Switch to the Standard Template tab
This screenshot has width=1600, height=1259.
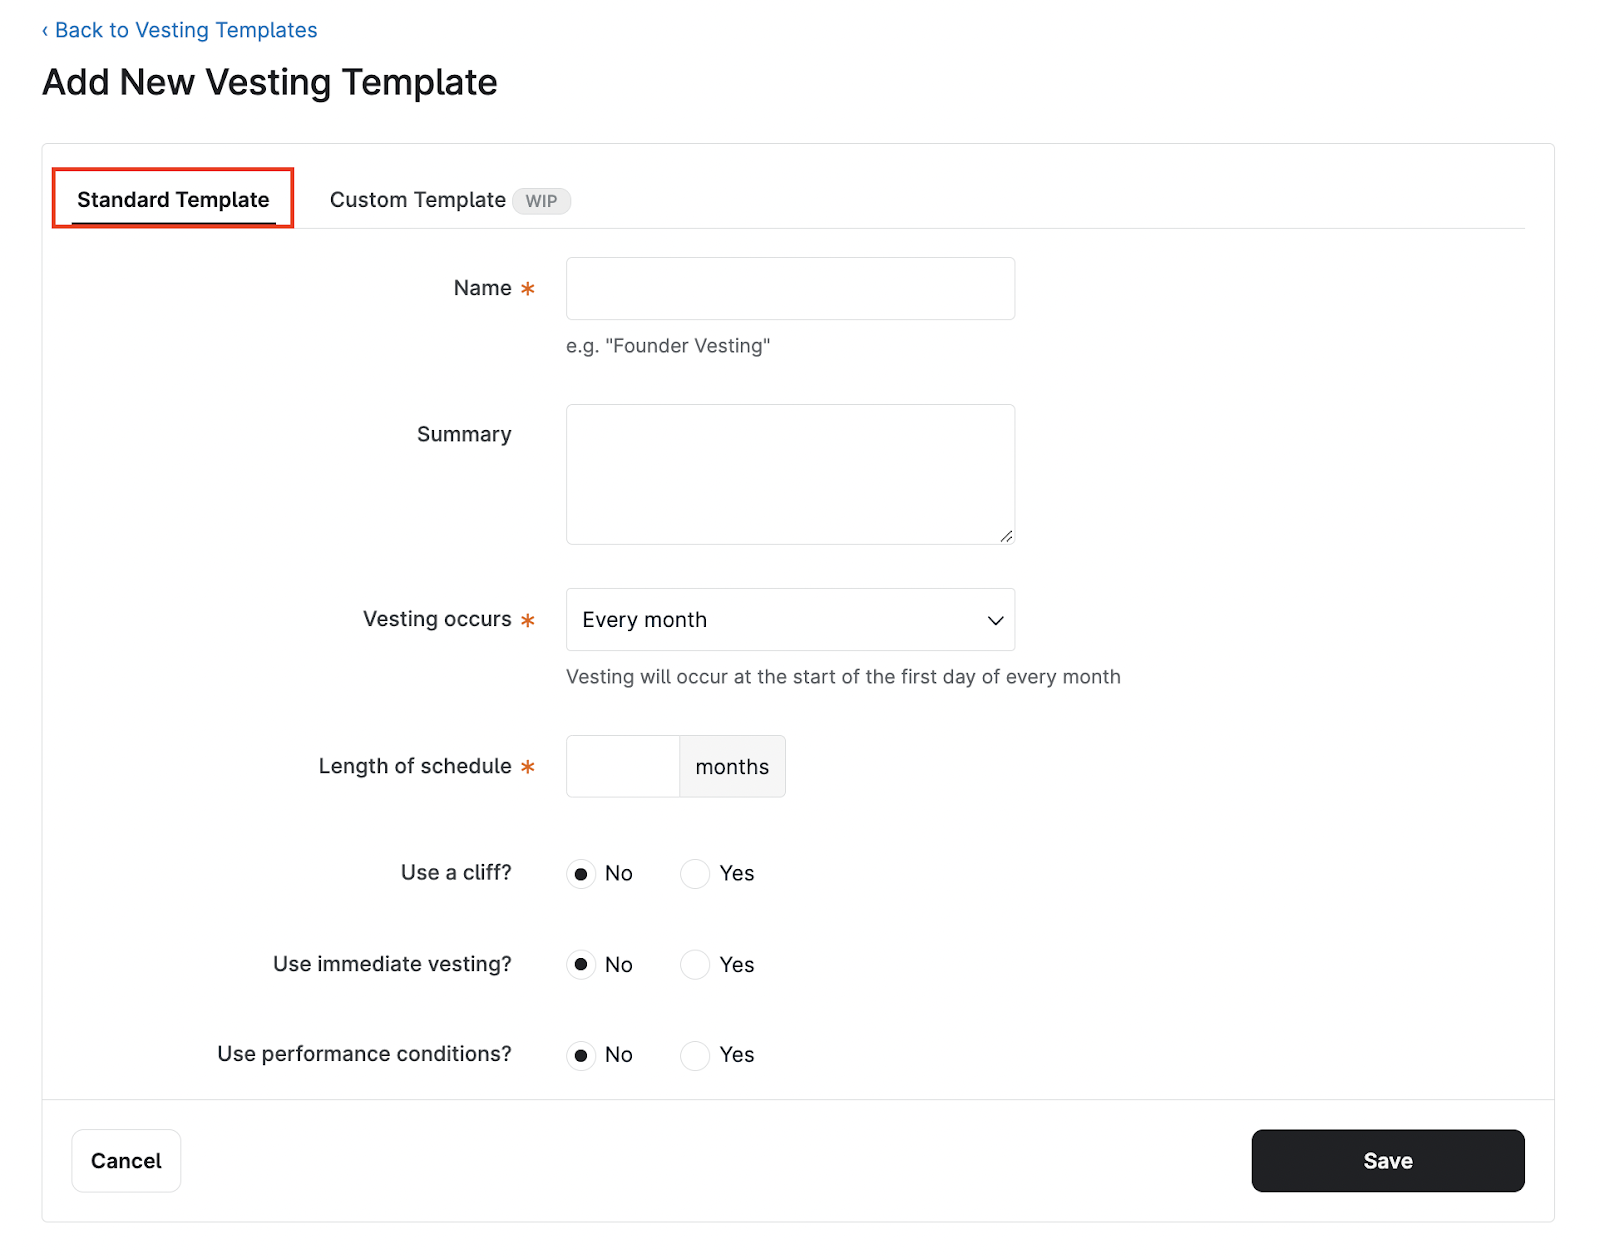point(173,199)
